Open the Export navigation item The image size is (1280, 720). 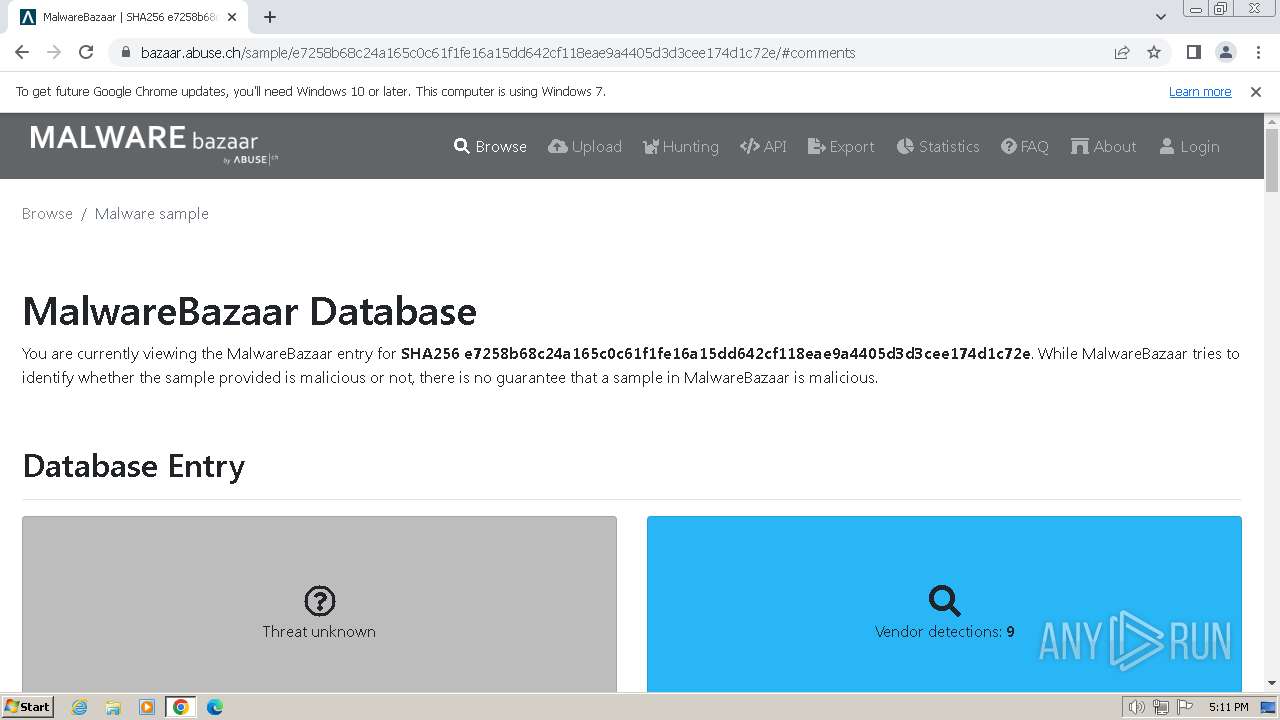(841, 146)
